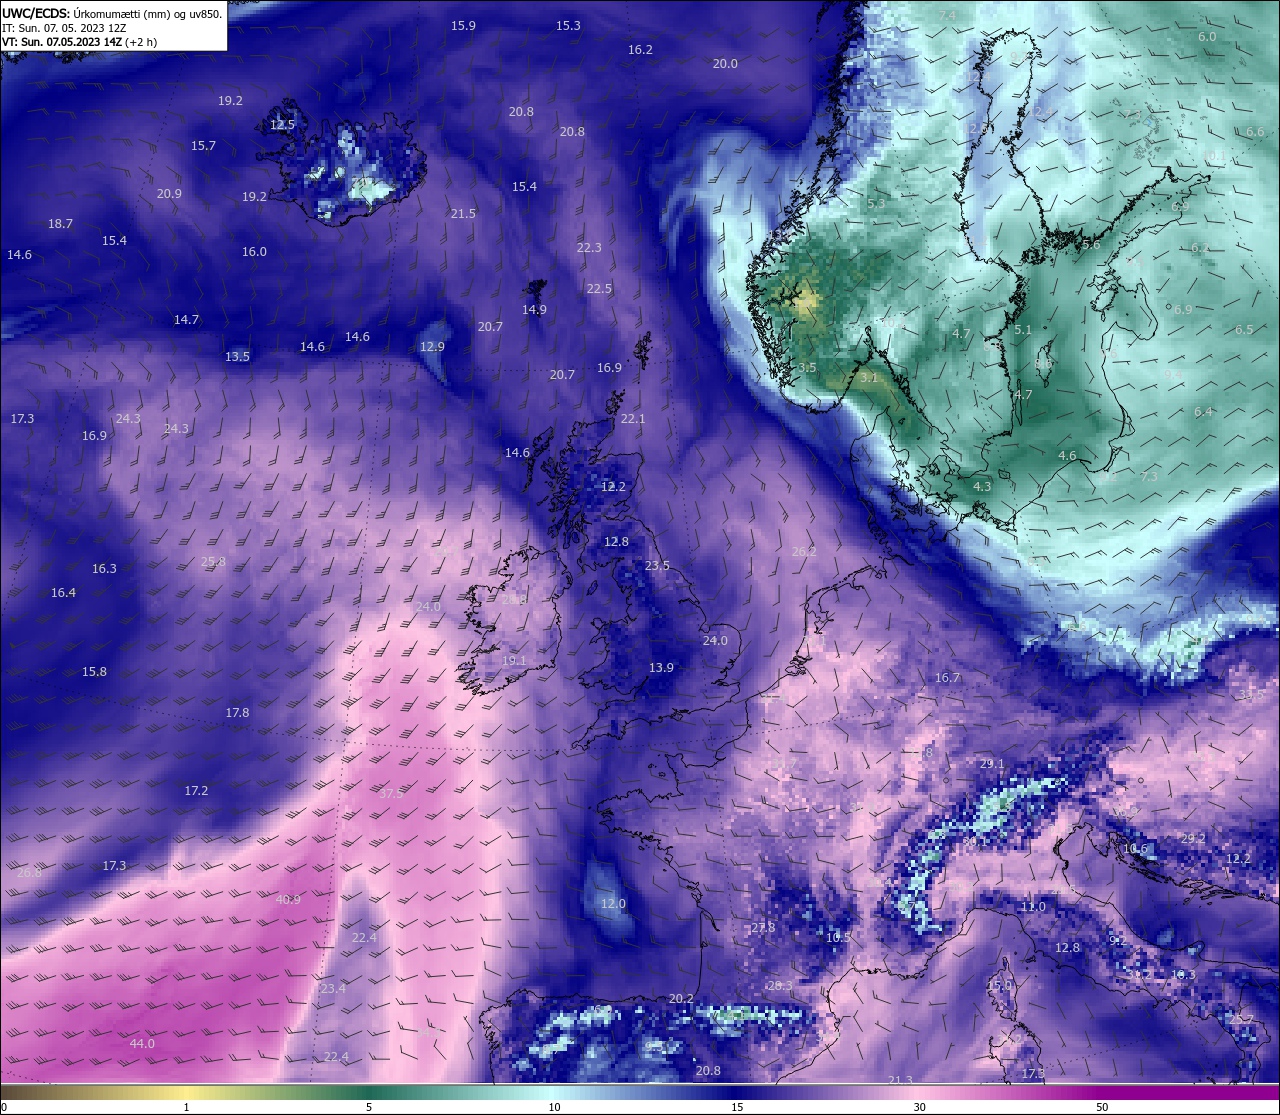Select the 11.0 map value
The height and width of the screenshot is (1115, 1280).
pos(1033,908)
